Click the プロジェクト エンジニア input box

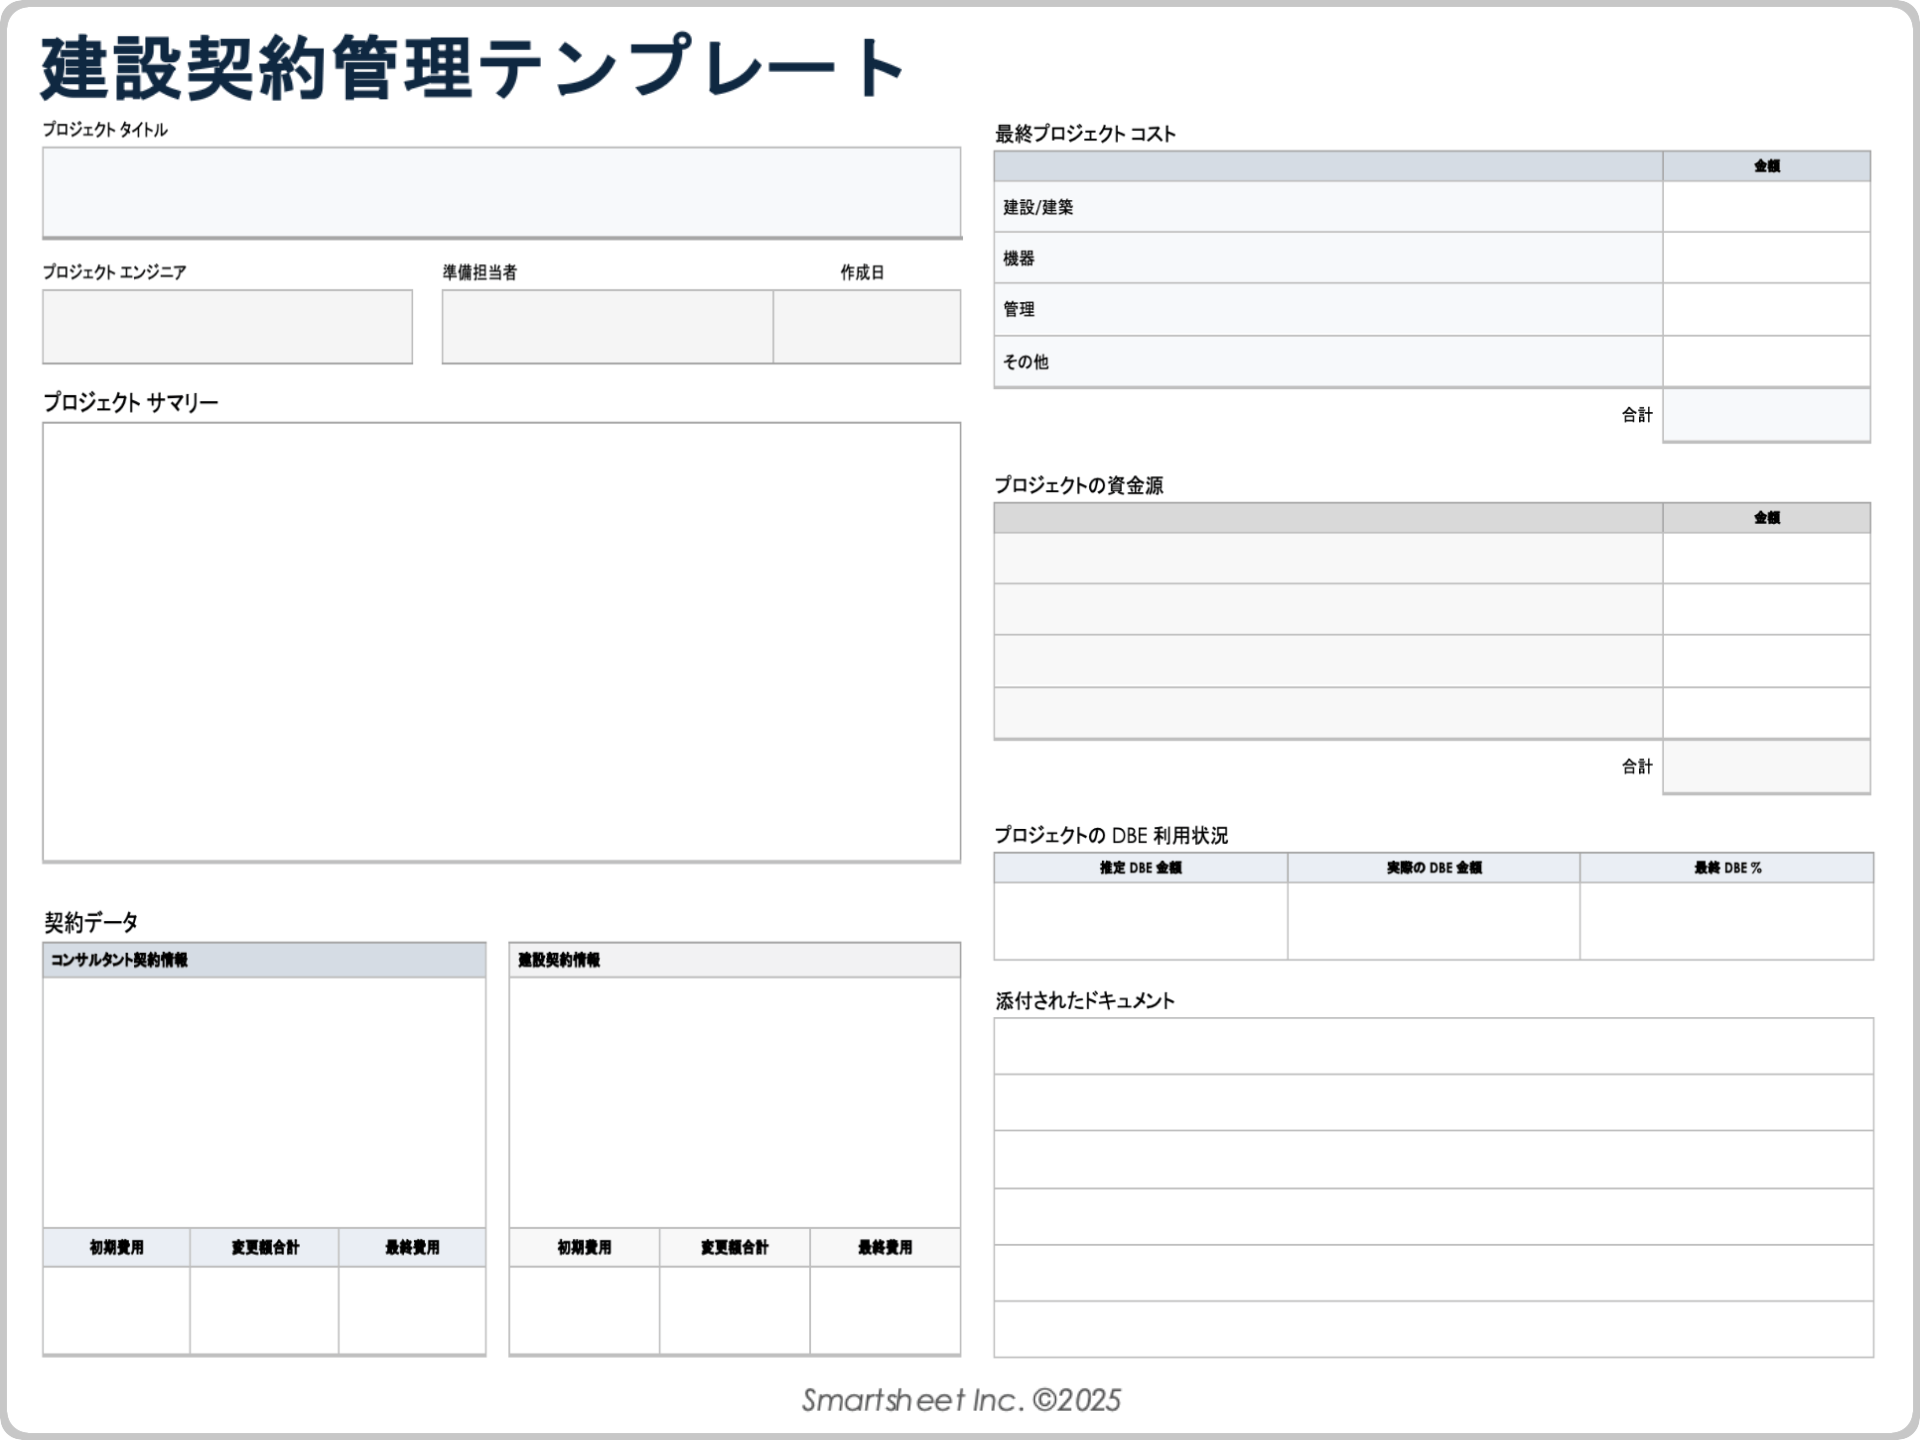click(227, 327)
